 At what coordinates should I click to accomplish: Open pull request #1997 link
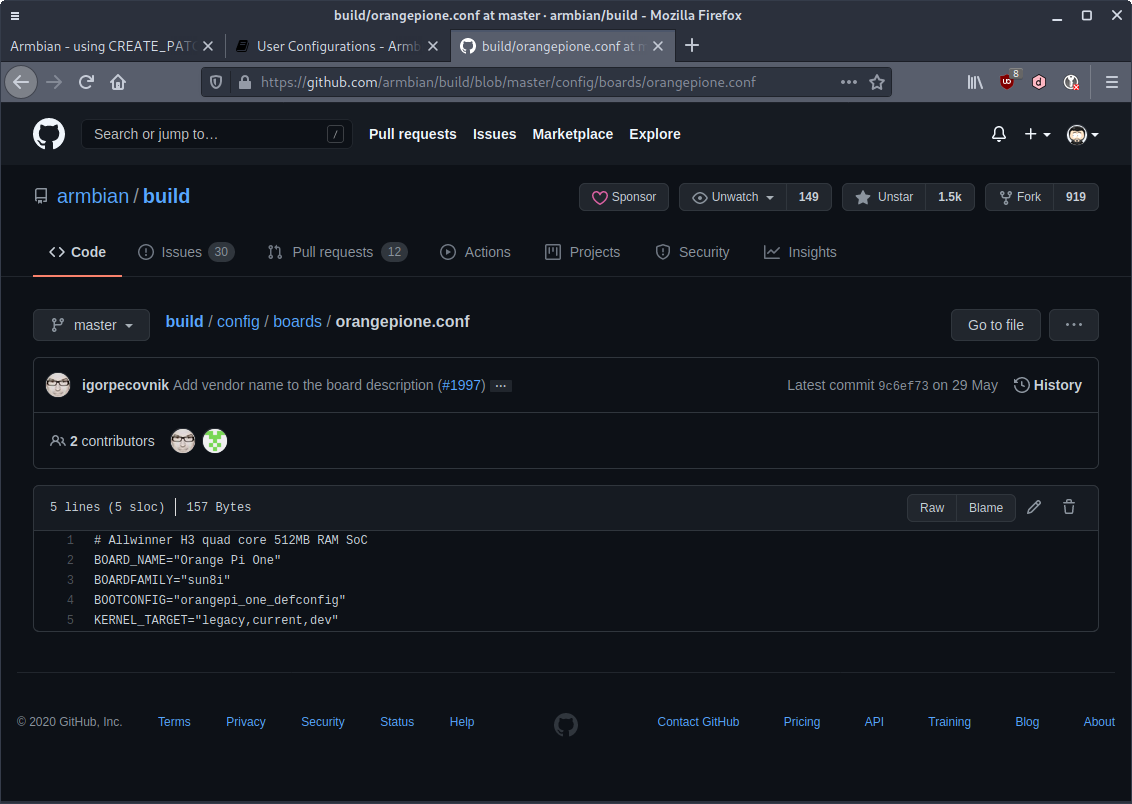(461, 385)
